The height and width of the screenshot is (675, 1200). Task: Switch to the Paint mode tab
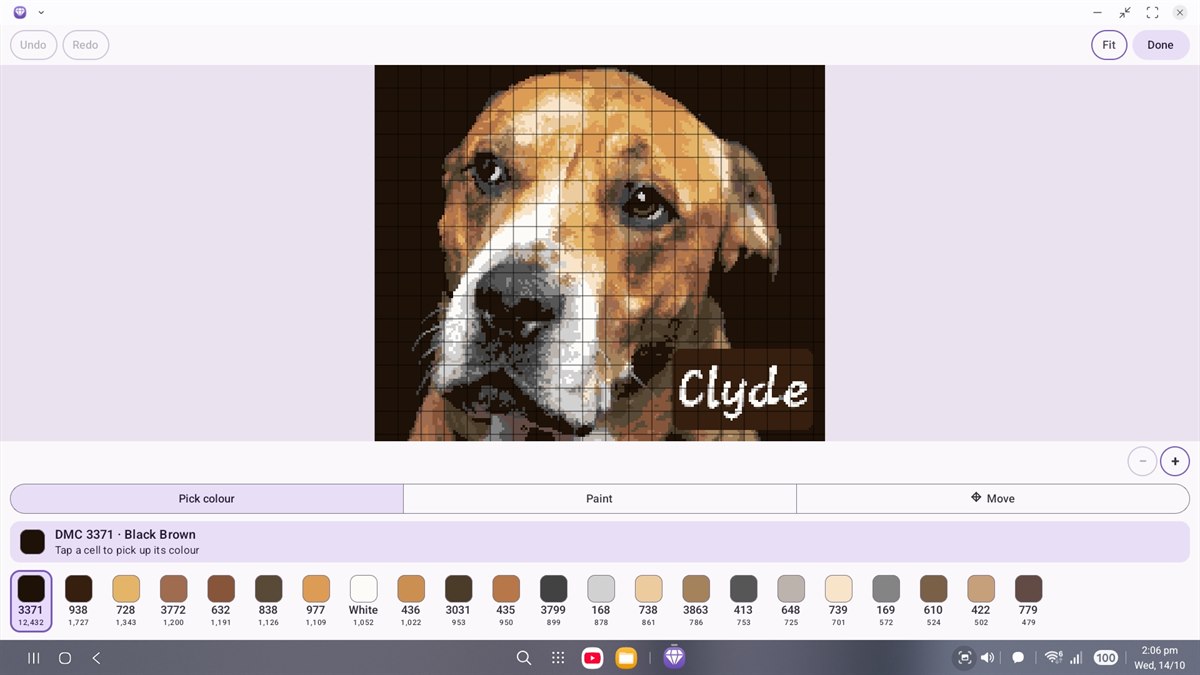point(599,498)
